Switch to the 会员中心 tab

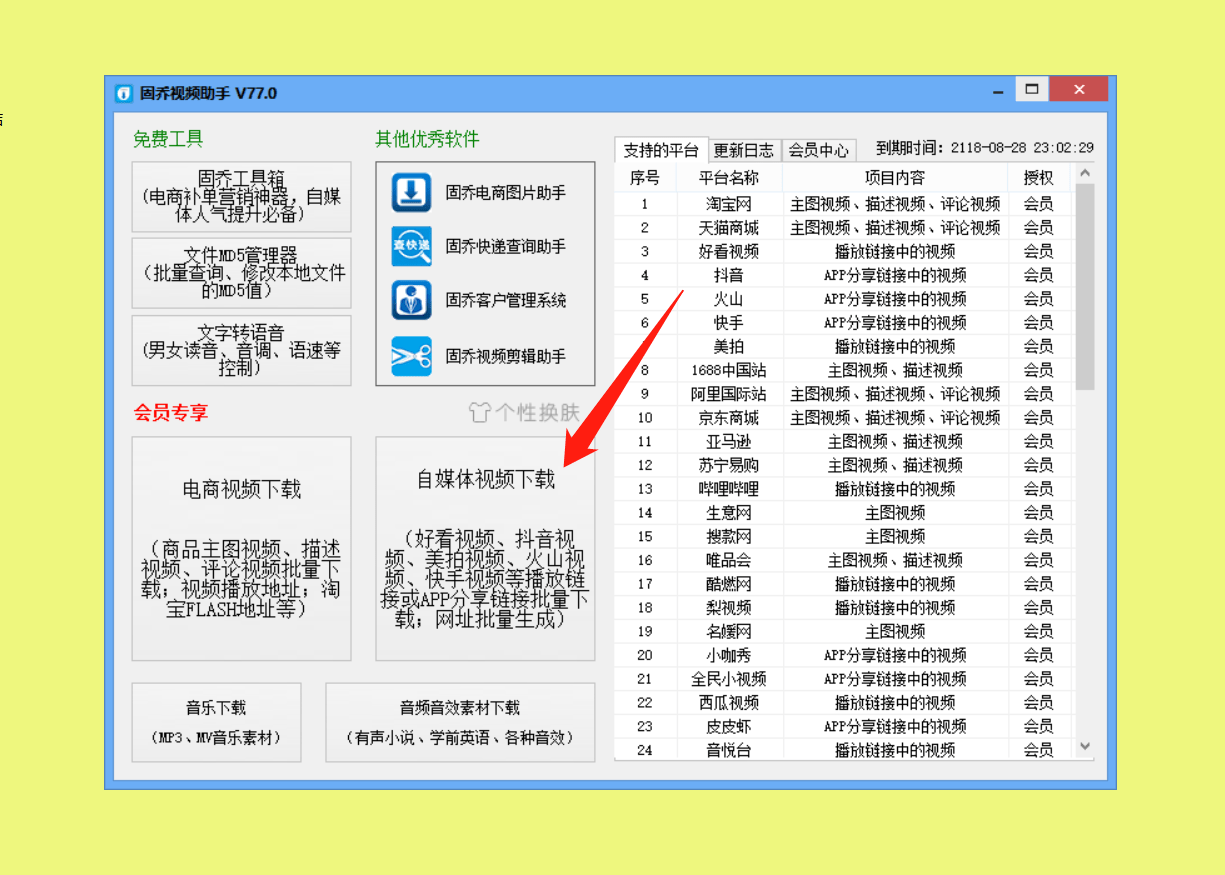(818, 150)
